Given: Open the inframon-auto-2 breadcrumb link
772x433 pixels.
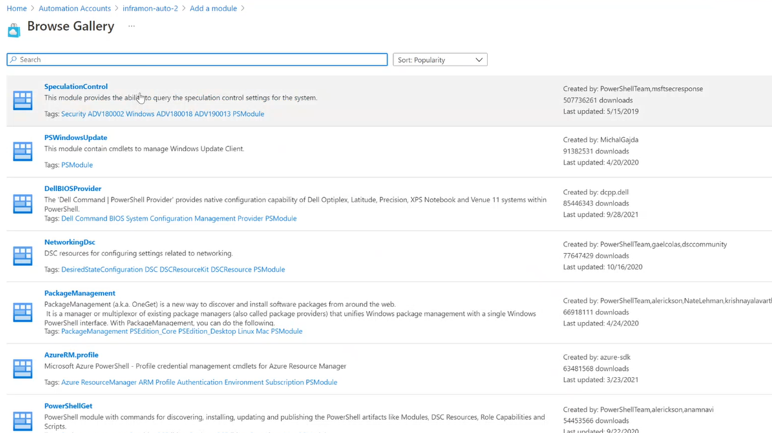Looking at the screenshot, I should 150,8.
